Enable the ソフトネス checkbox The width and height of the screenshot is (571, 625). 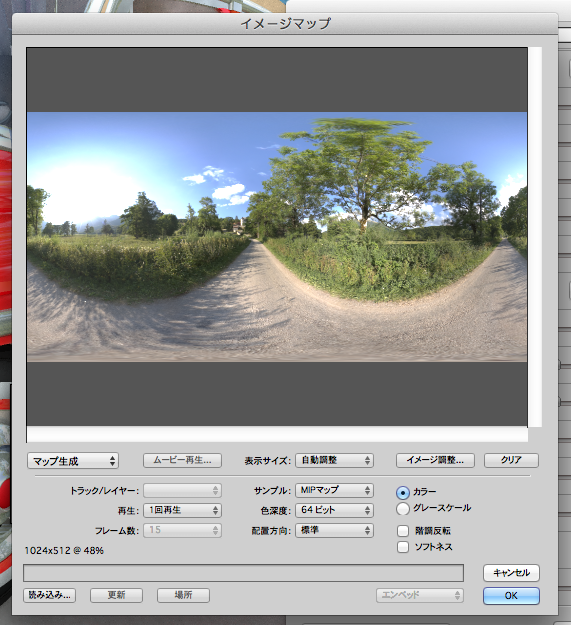click(403, 547)
